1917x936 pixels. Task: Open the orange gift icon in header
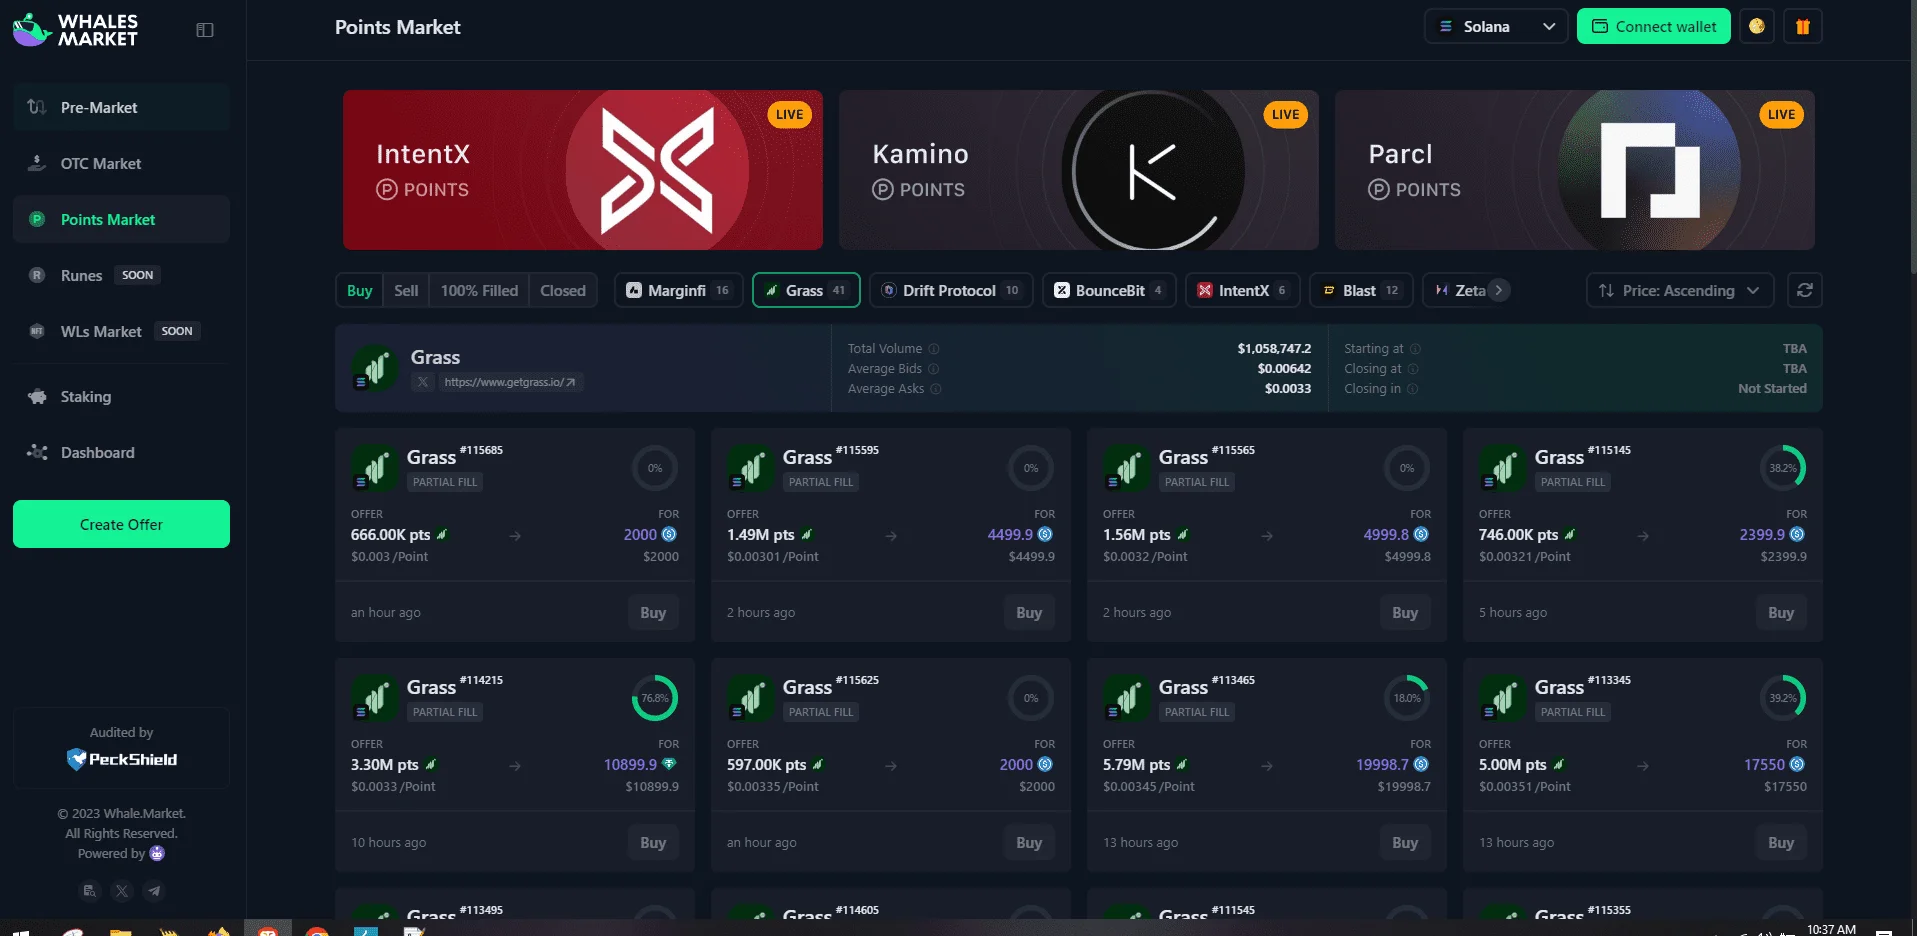pos(1803,27)
